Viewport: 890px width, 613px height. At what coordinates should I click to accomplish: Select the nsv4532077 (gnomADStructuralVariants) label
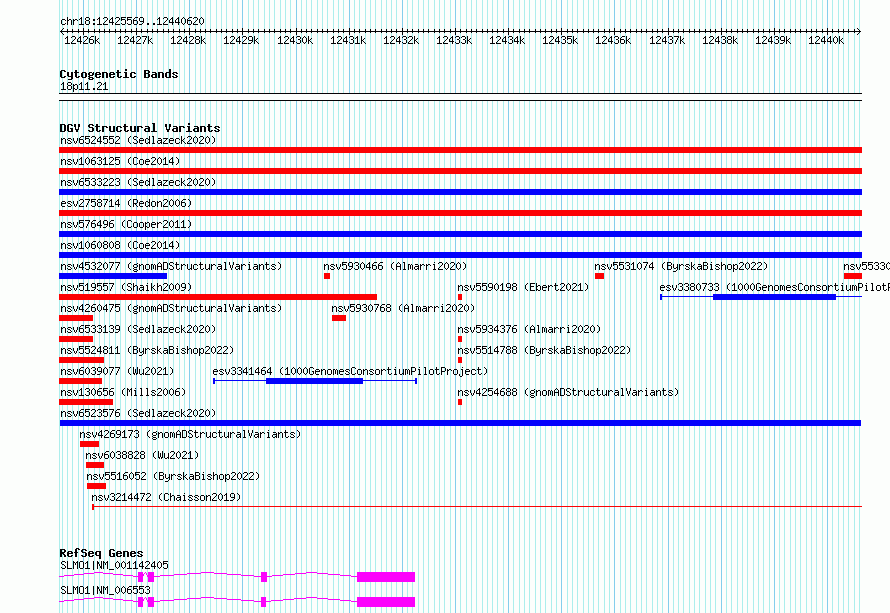tap(171, 266)
